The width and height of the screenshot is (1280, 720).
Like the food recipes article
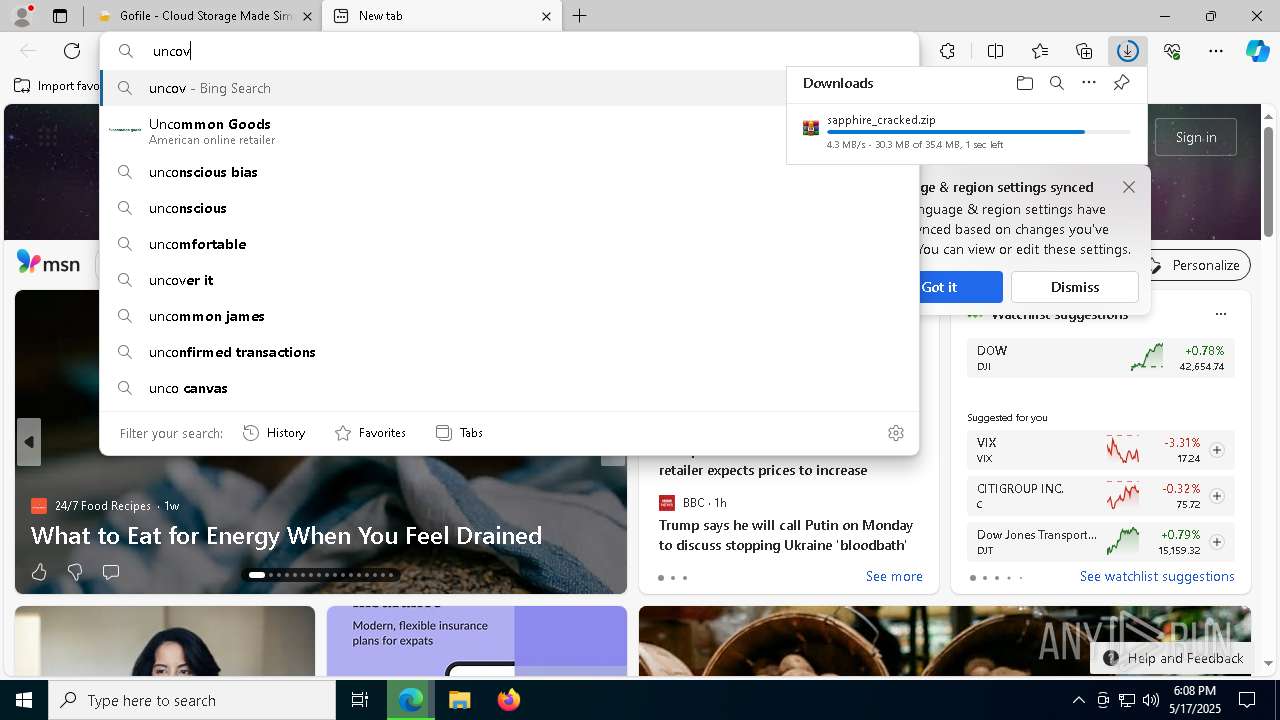39,572
